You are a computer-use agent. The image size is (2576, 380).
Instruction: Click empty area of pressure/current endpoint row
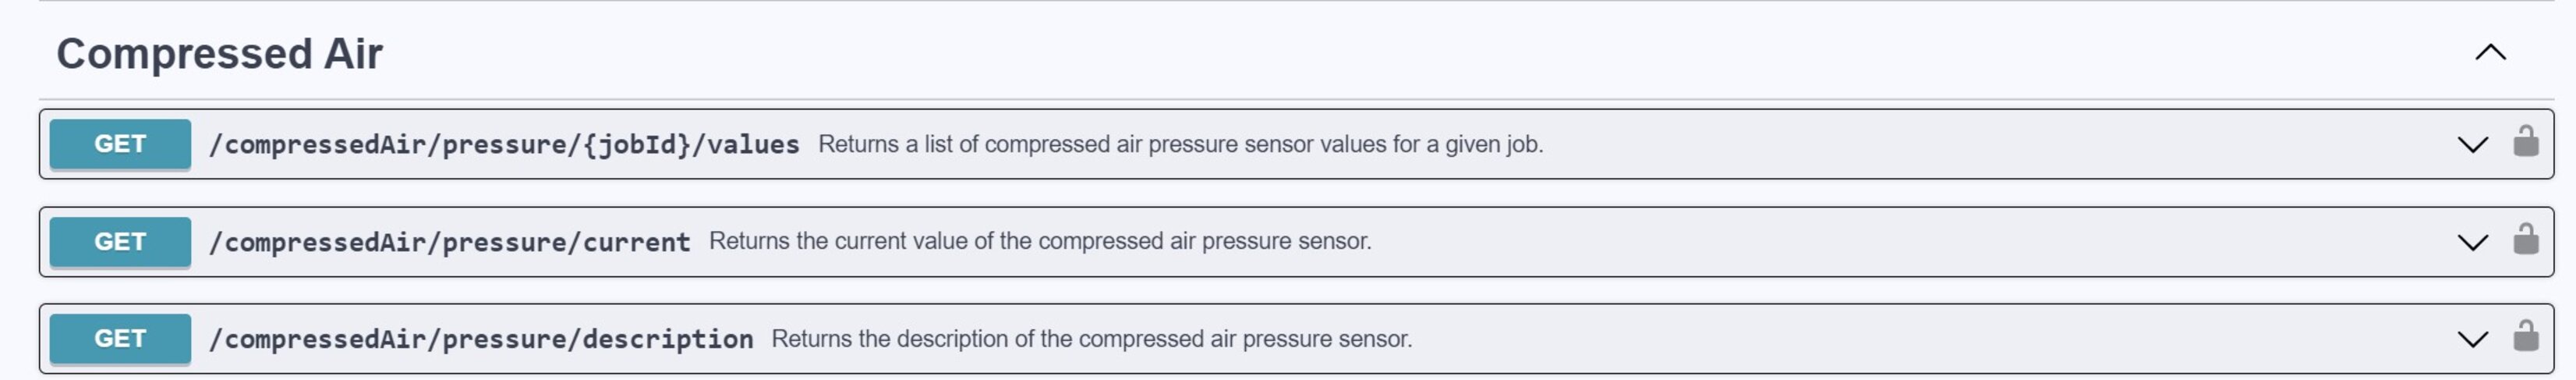click(1900, 242)
